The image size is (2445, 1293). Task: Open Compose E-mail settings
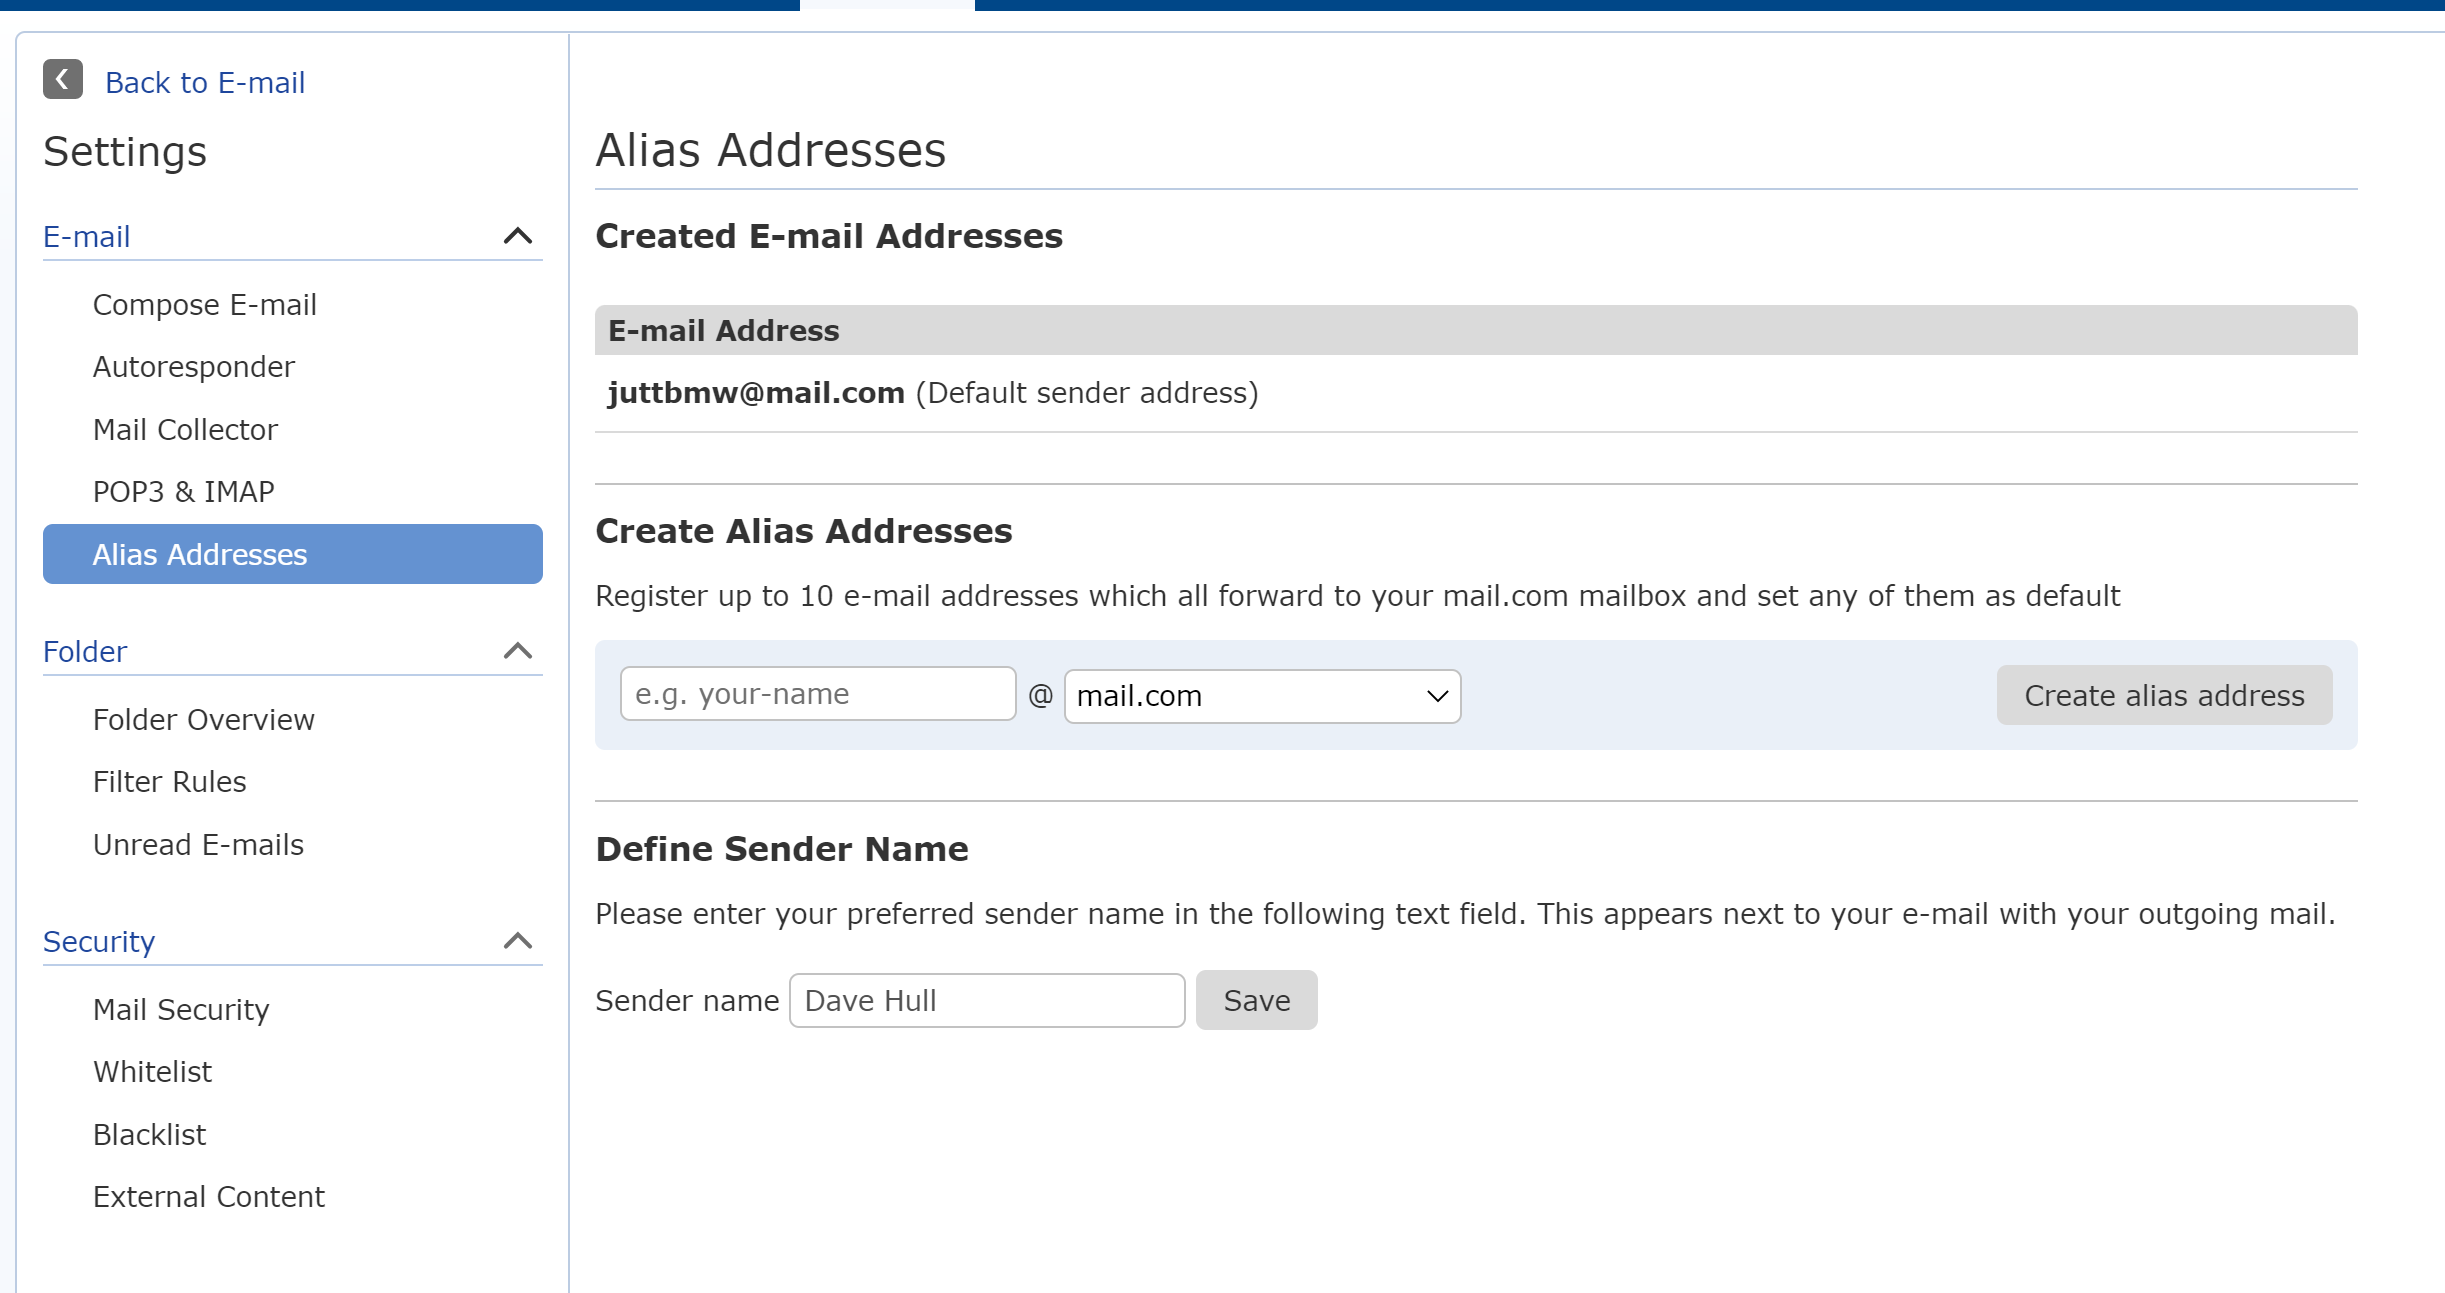(205, 305)
